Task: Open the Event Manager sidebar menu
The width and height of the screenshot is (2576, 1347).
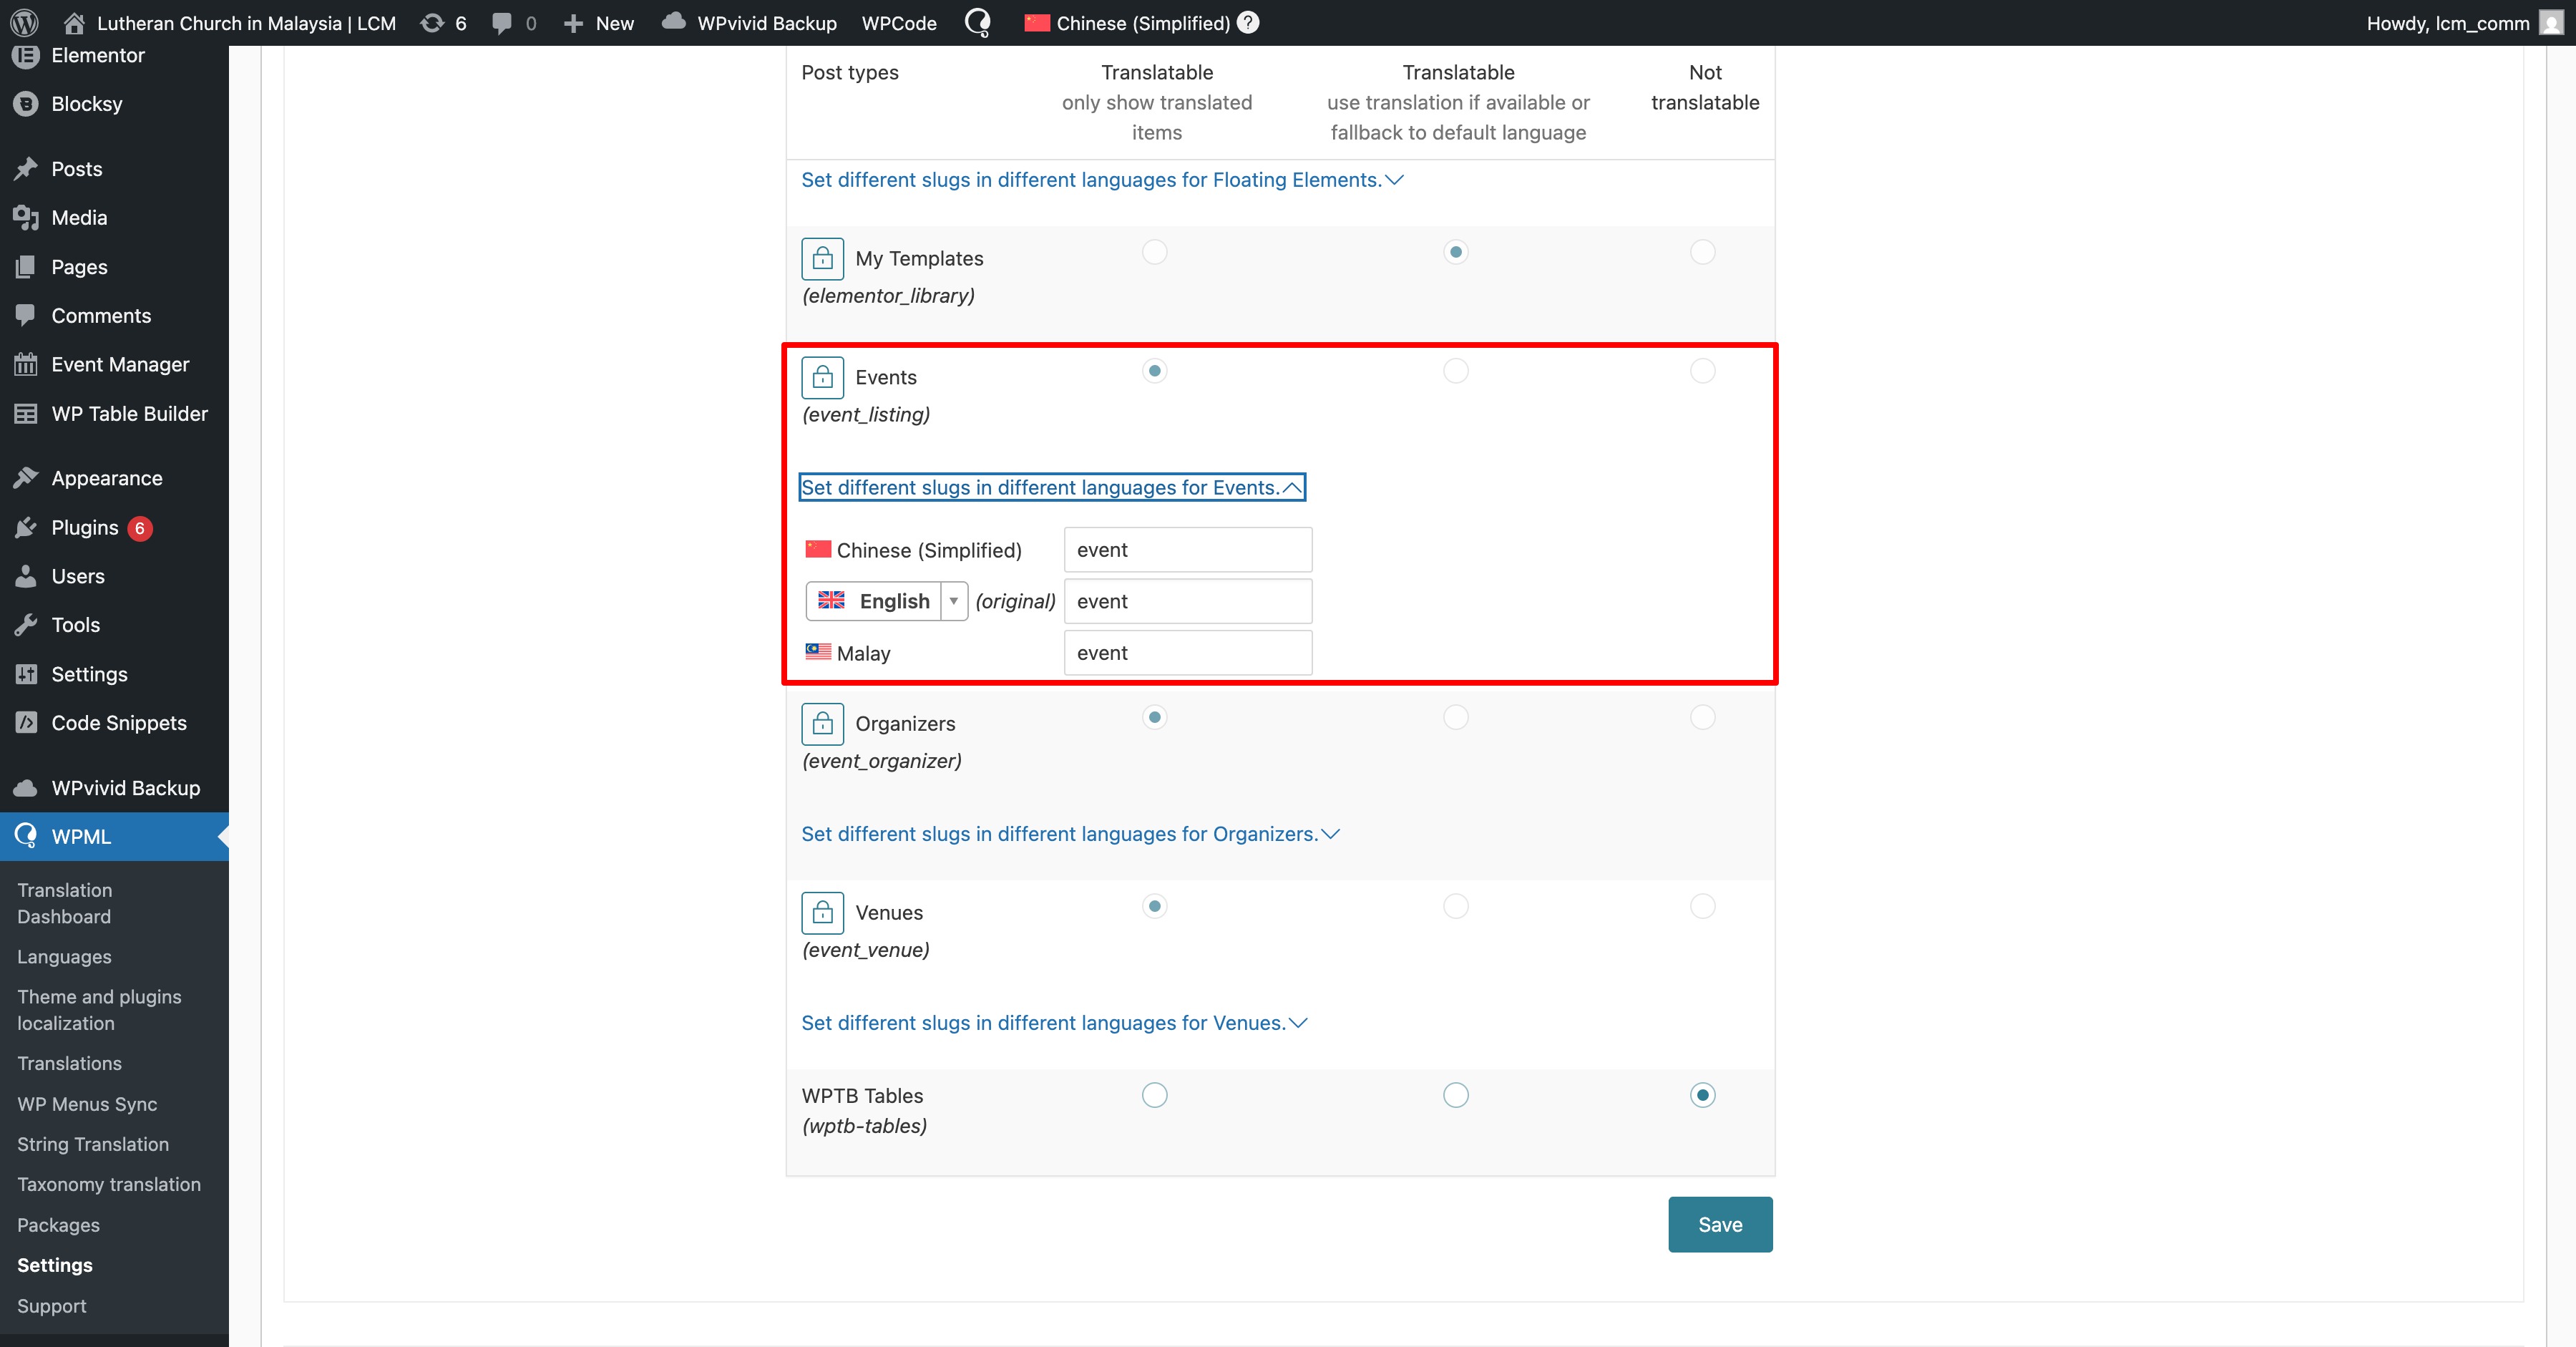Action: point(120,364)
